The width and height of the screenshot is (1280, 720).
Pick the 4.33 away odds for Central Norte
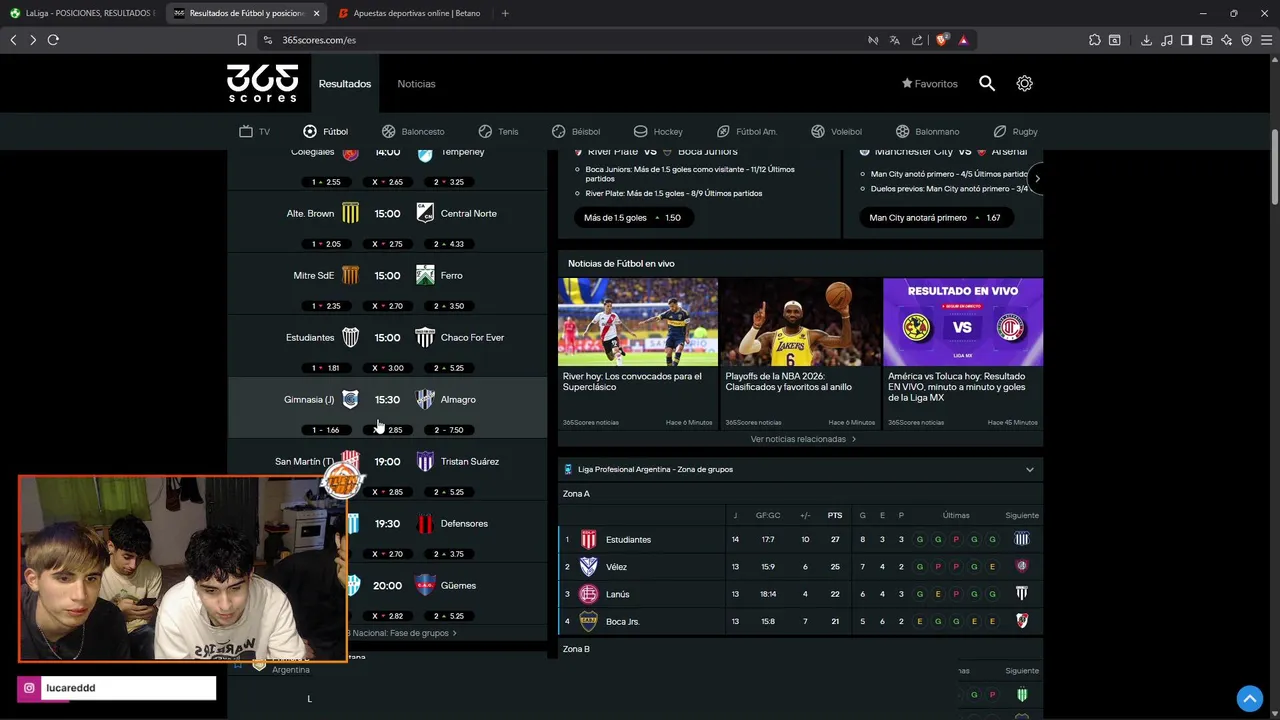449,244
